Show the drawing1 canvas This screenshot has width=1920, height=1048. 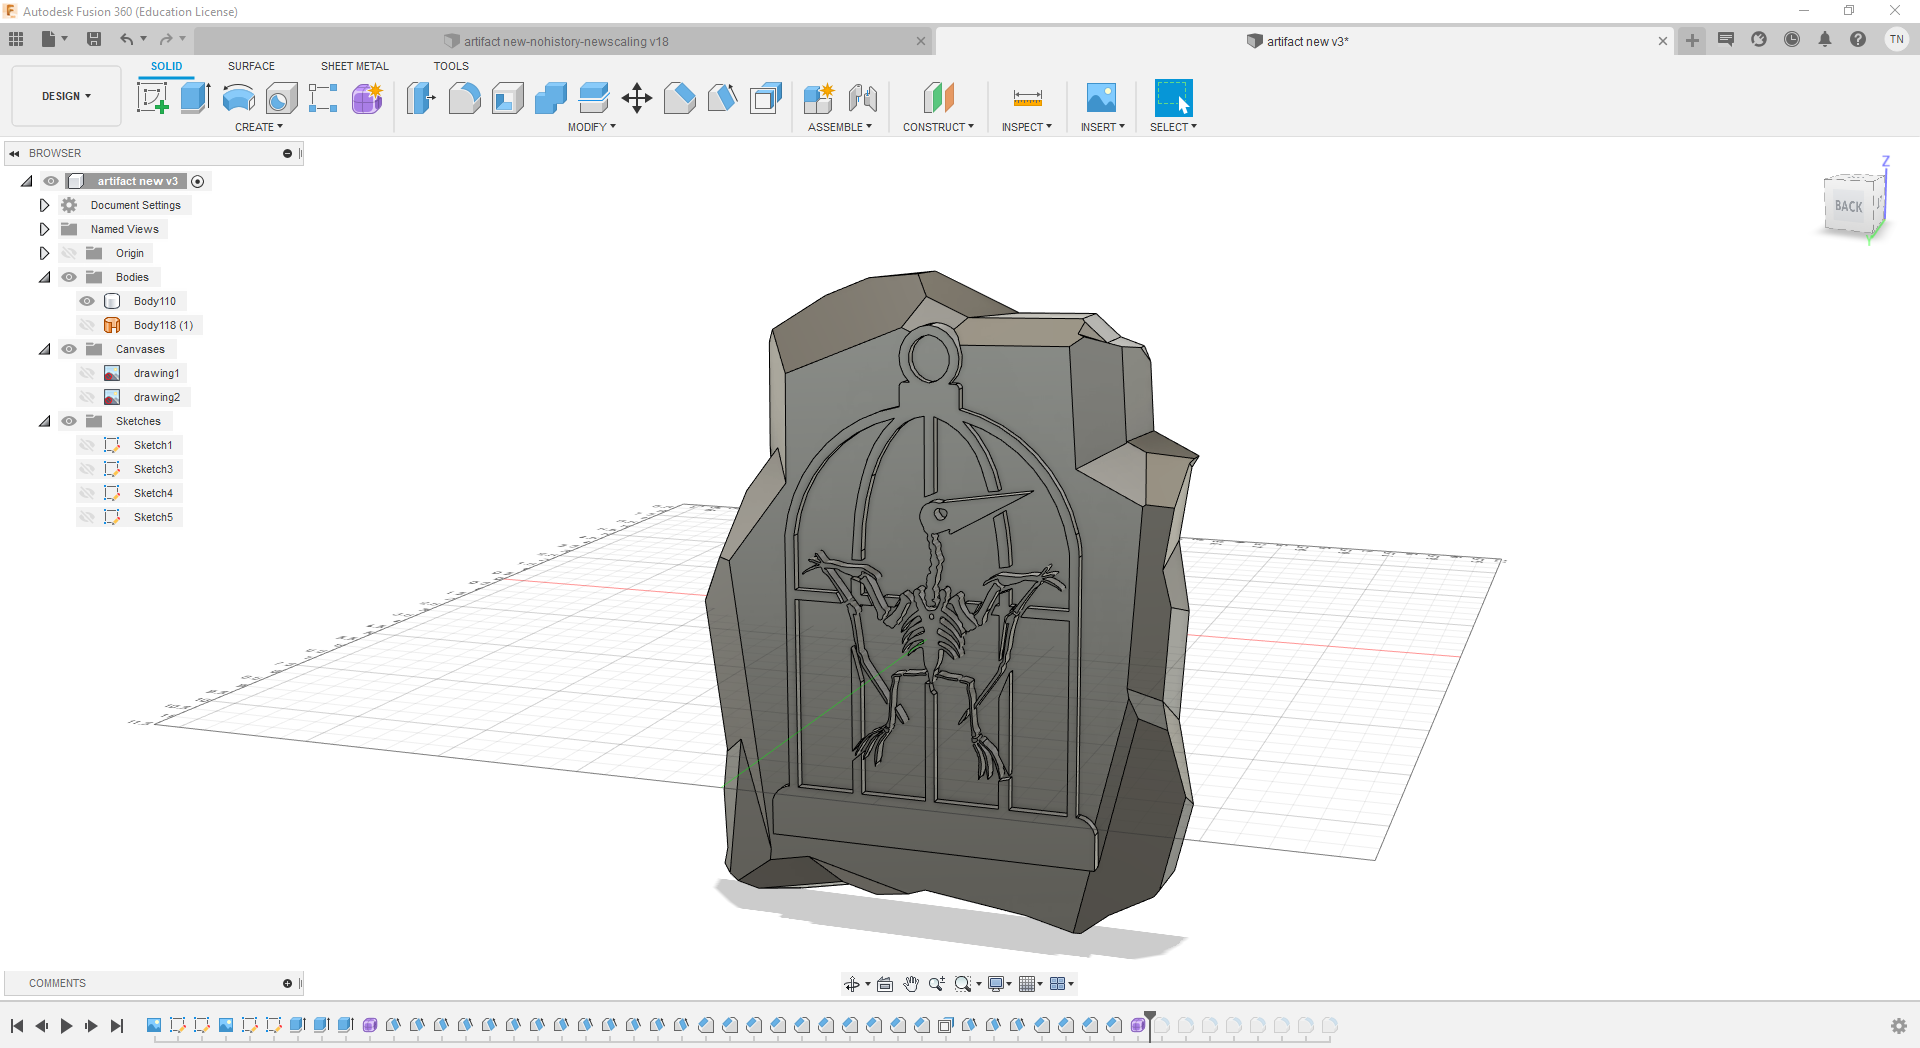(x=87, y=373)
